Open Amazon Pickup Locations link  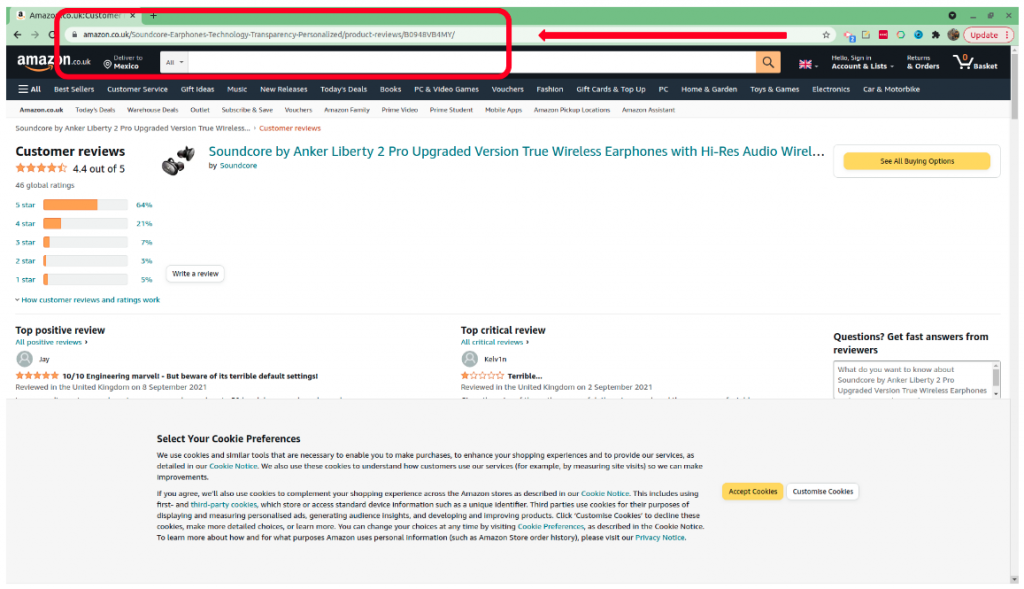click(x=571, y=110)
